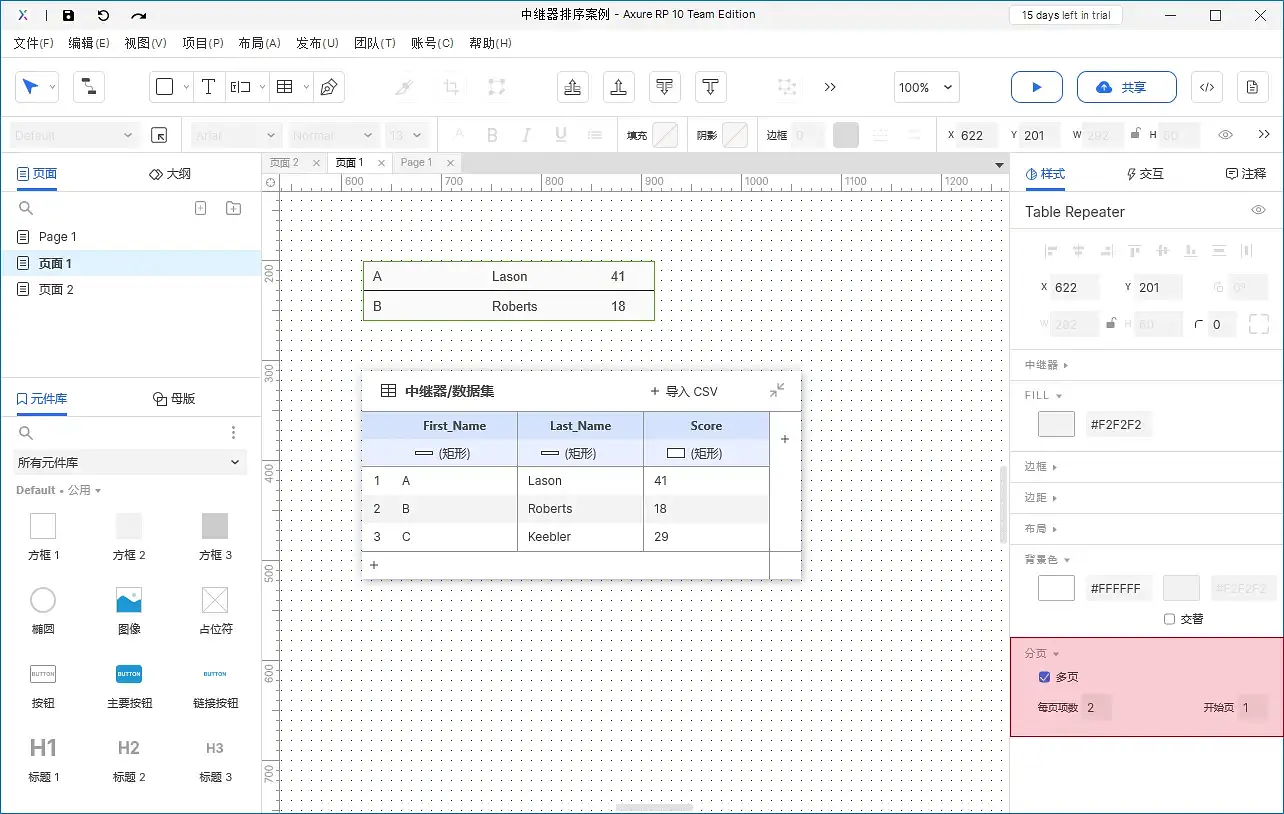The image size is (1284, 814).
Task: Select the Text tool icon
Action: pos(208,87)
